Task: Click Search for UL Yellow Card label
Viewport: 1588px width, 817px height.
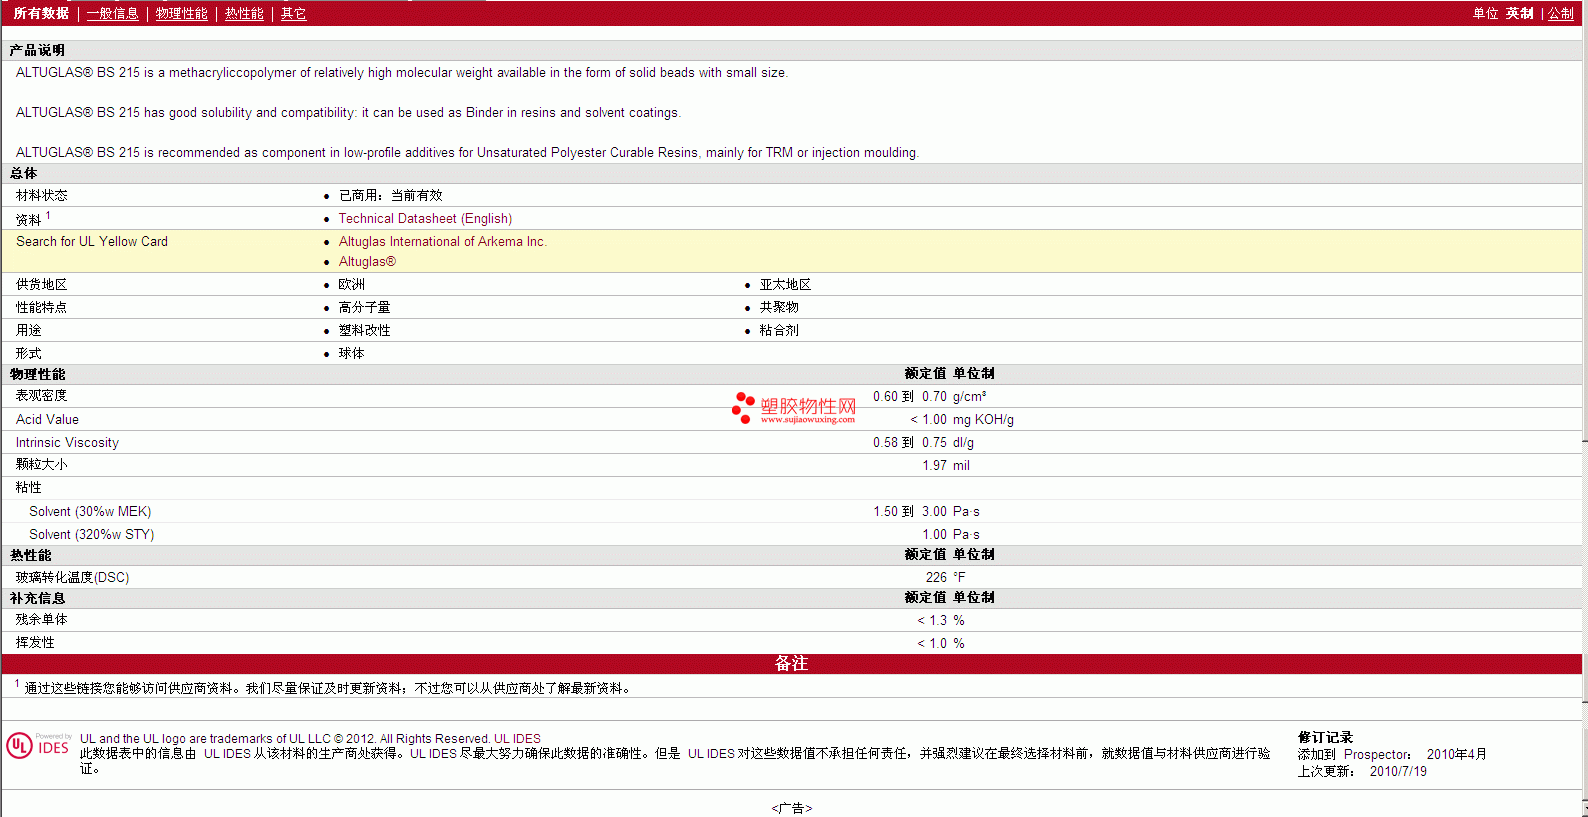Action: click(92, 241)
